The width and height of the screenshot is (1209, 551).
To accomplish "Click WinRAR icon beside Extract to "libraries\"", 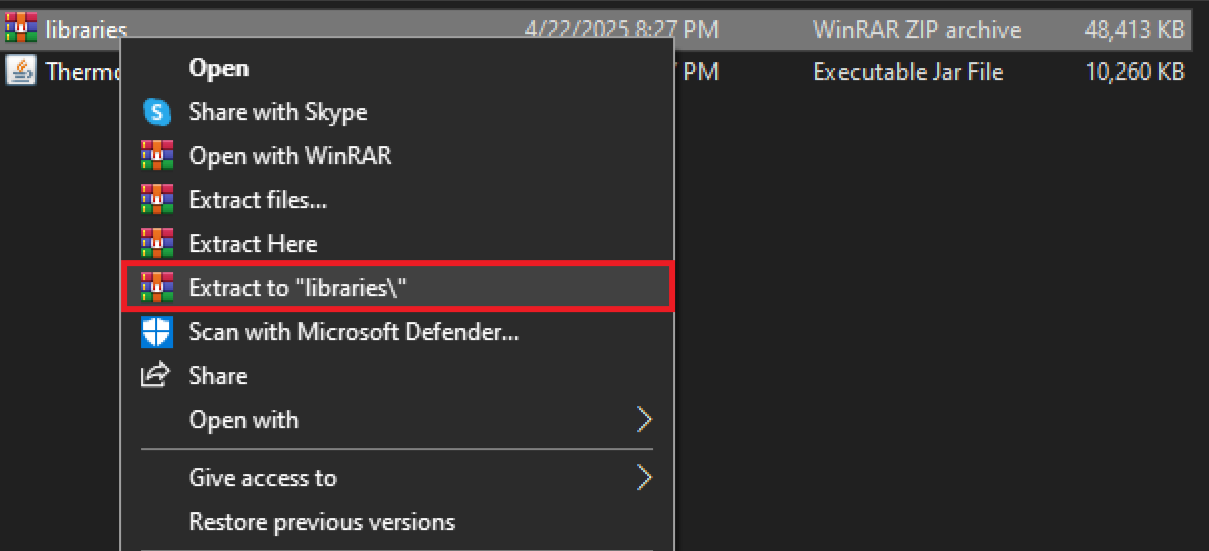I will (x=157, y=288).
